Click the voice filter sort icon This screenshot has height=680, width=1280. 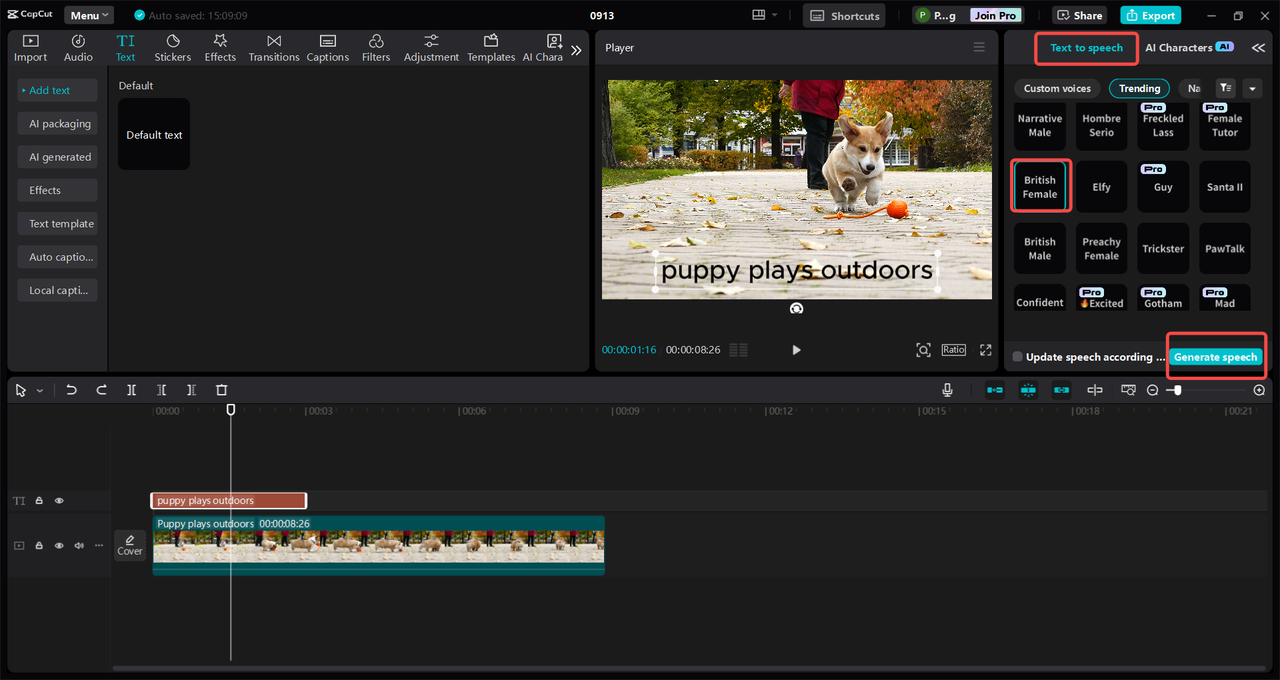point(1225,88)
